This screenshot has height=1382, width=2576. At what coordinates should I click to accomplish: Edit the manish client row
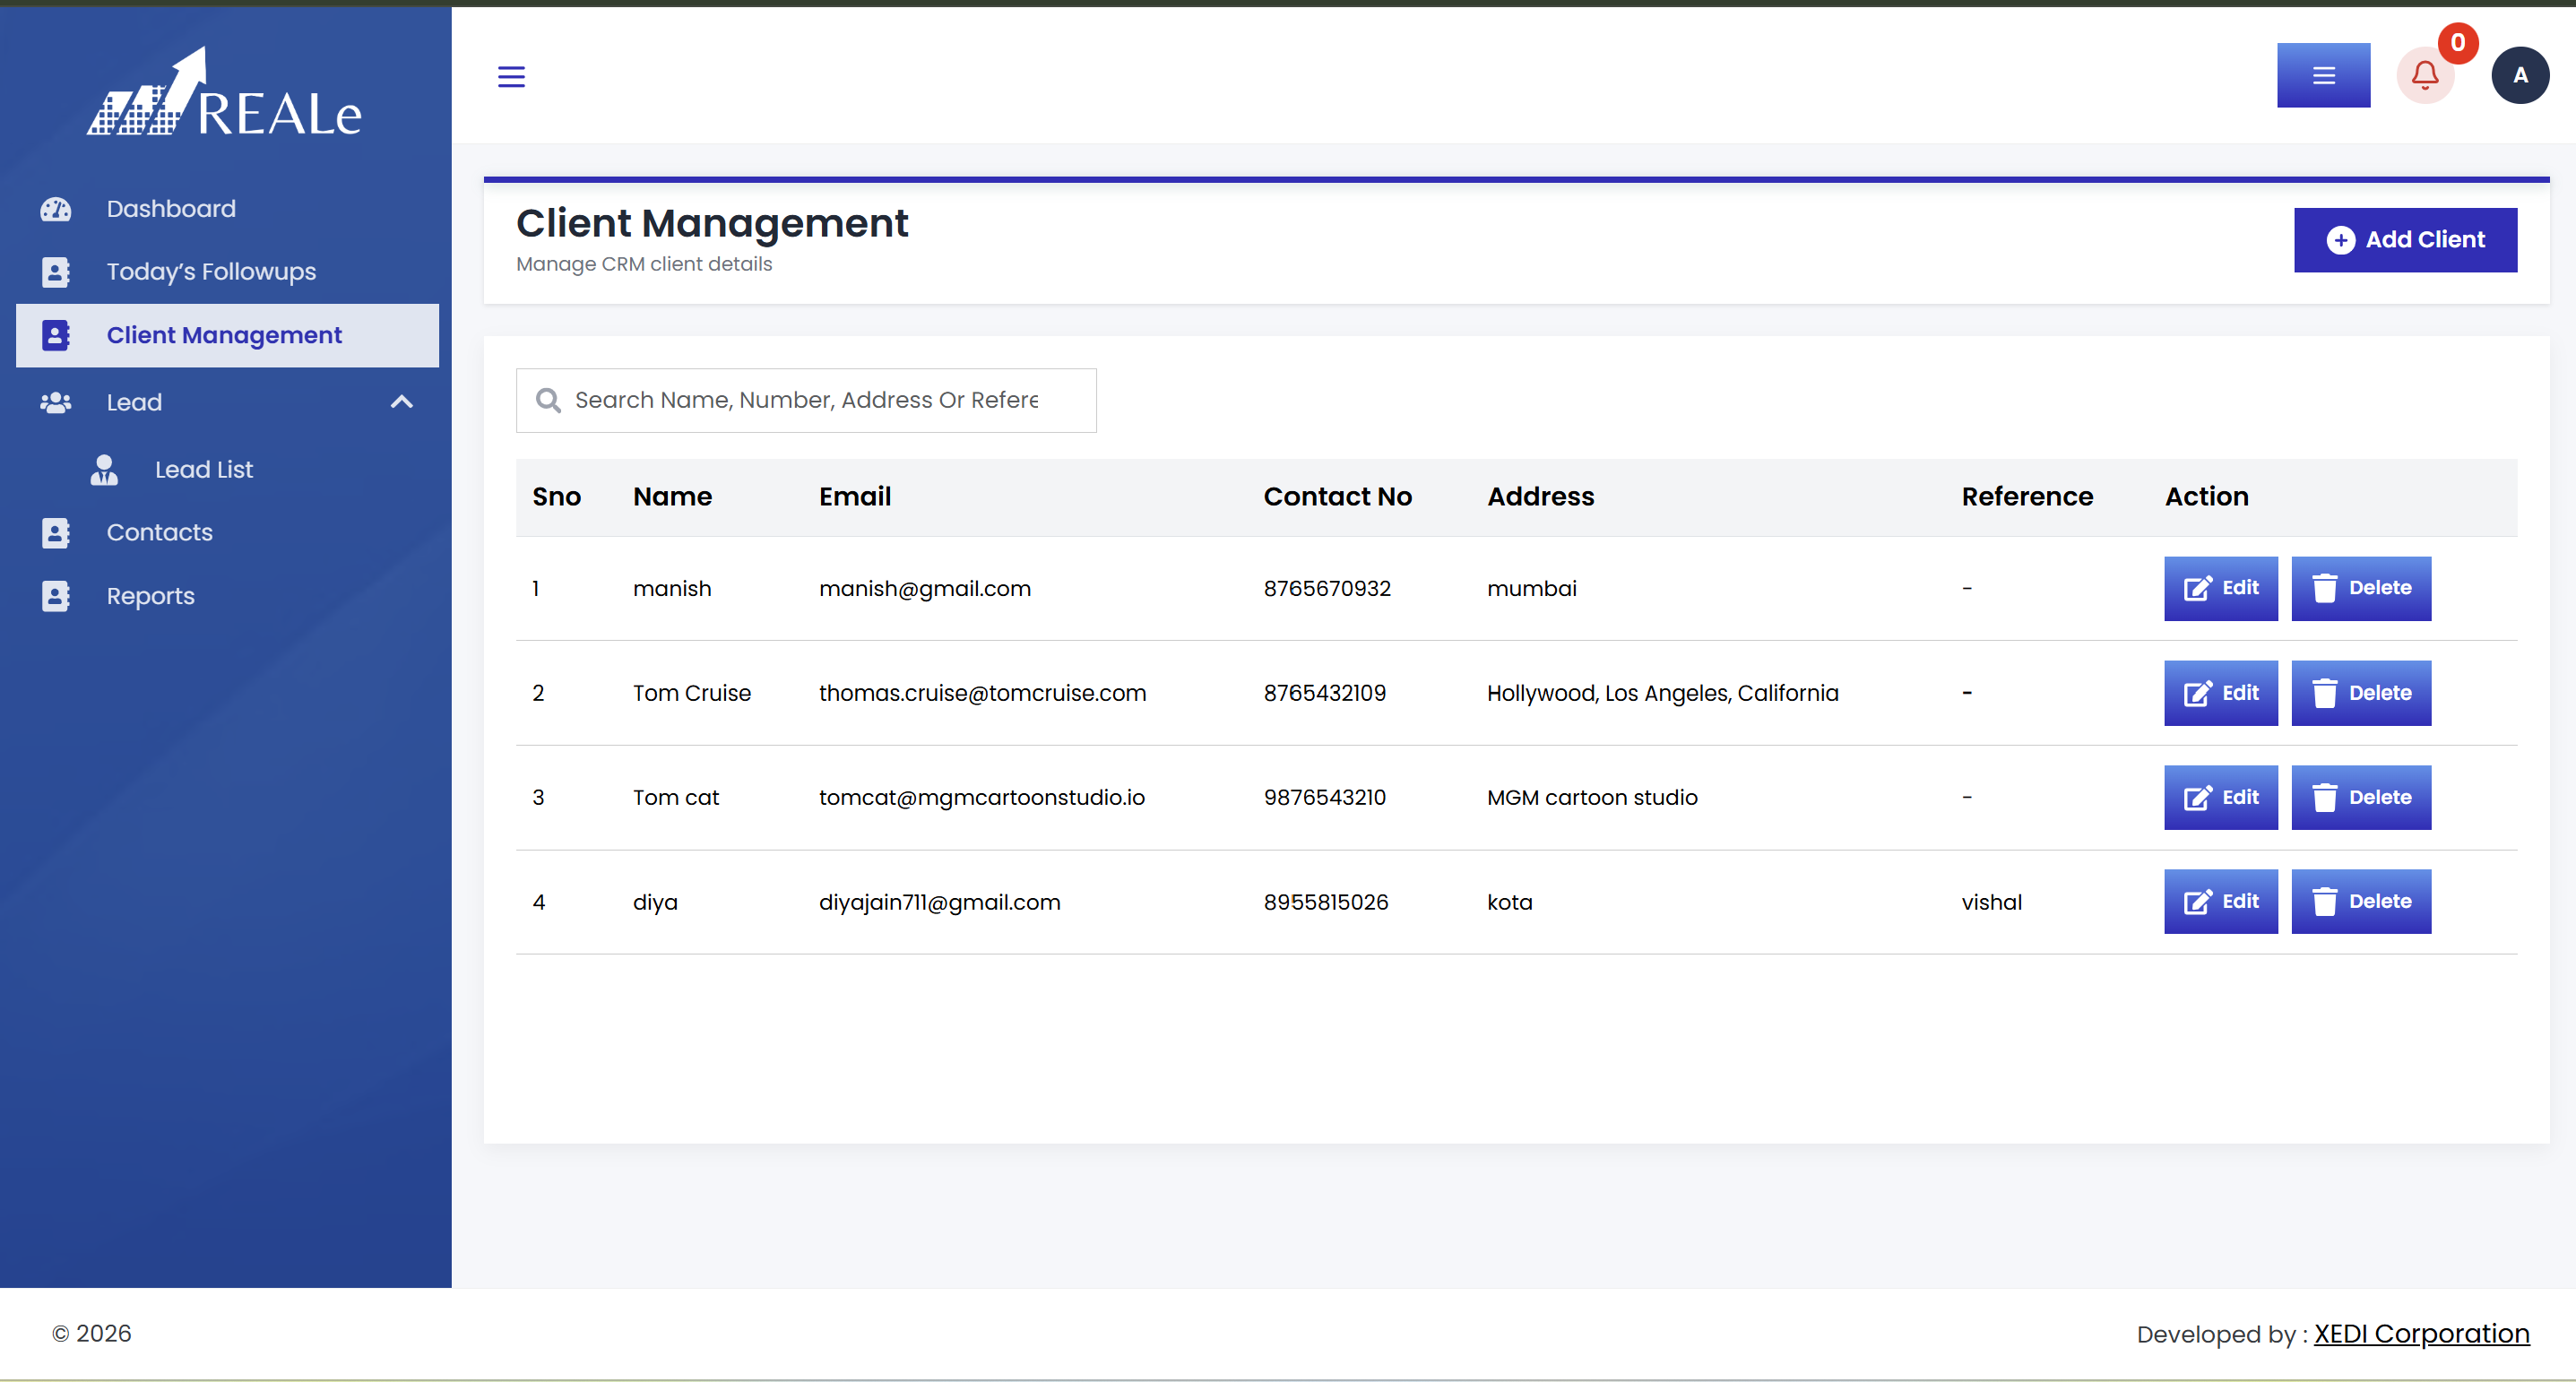tap(2221, 588)
